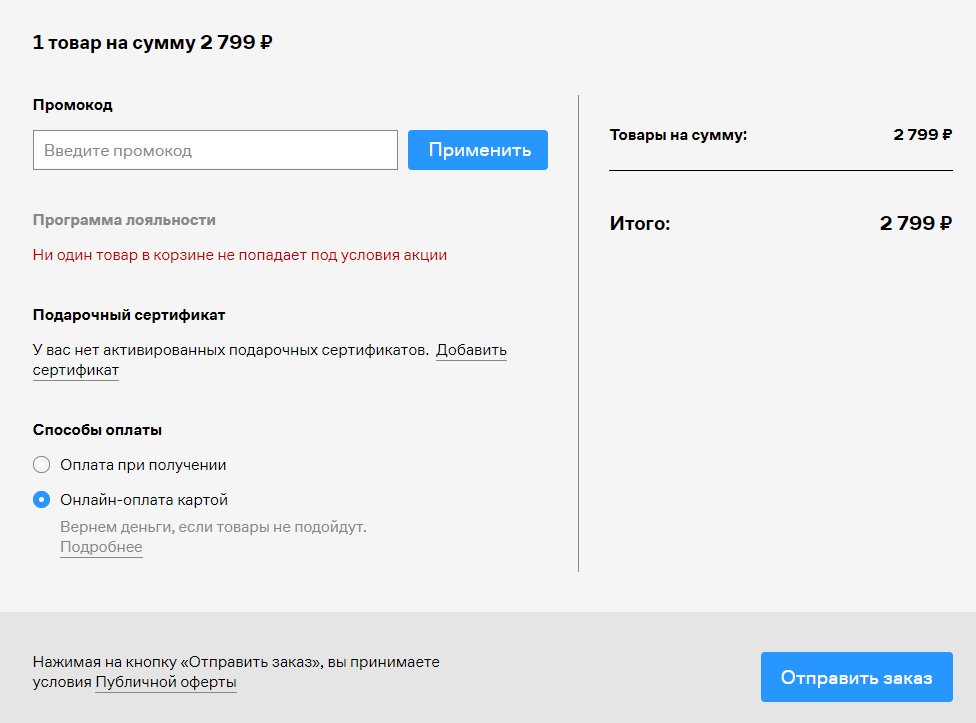Click the Программа лояльности heading
Image resolution: width=976 pixels, height=723 pixels.
pyautogui.click(x=124, y=220)
